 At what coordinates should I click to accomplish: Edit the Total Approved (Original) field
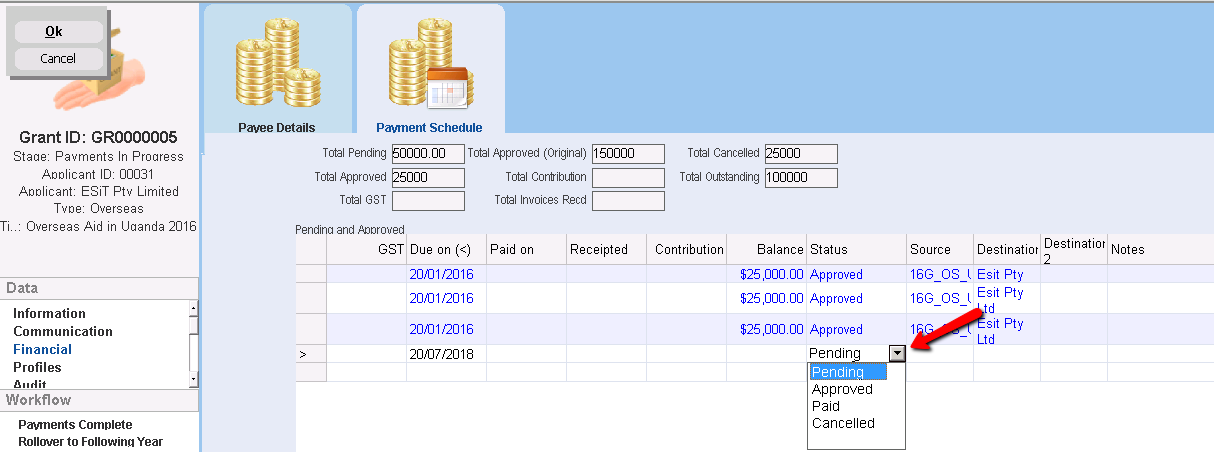tap(628, 154)
